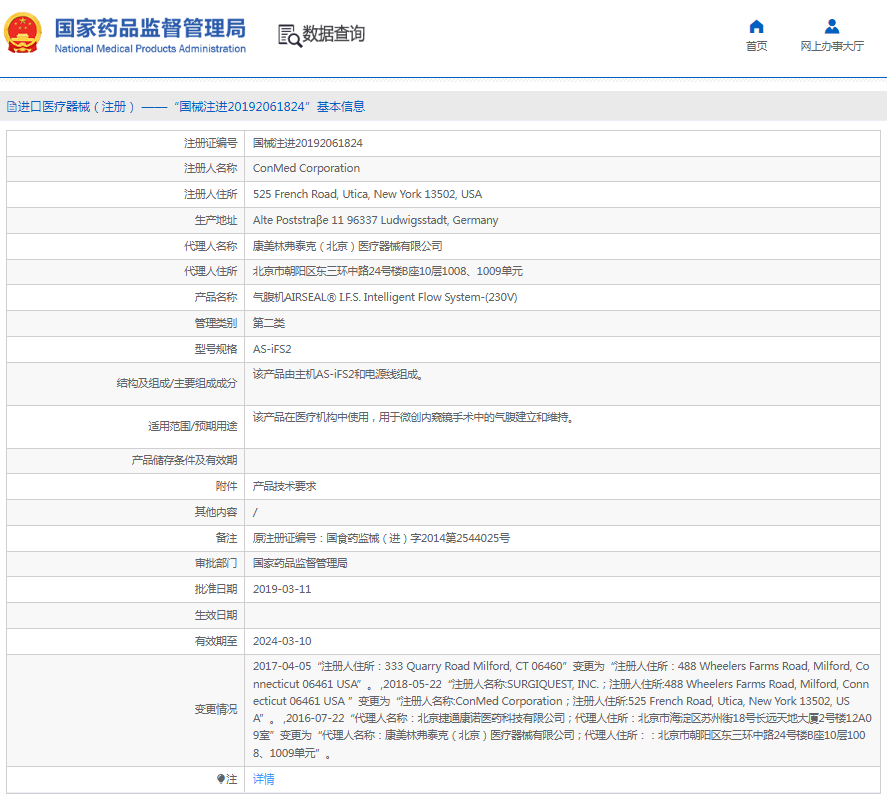The image size is (887, 801).
Task: Click the 生效日期 row label
Action: tap(216, 615)
